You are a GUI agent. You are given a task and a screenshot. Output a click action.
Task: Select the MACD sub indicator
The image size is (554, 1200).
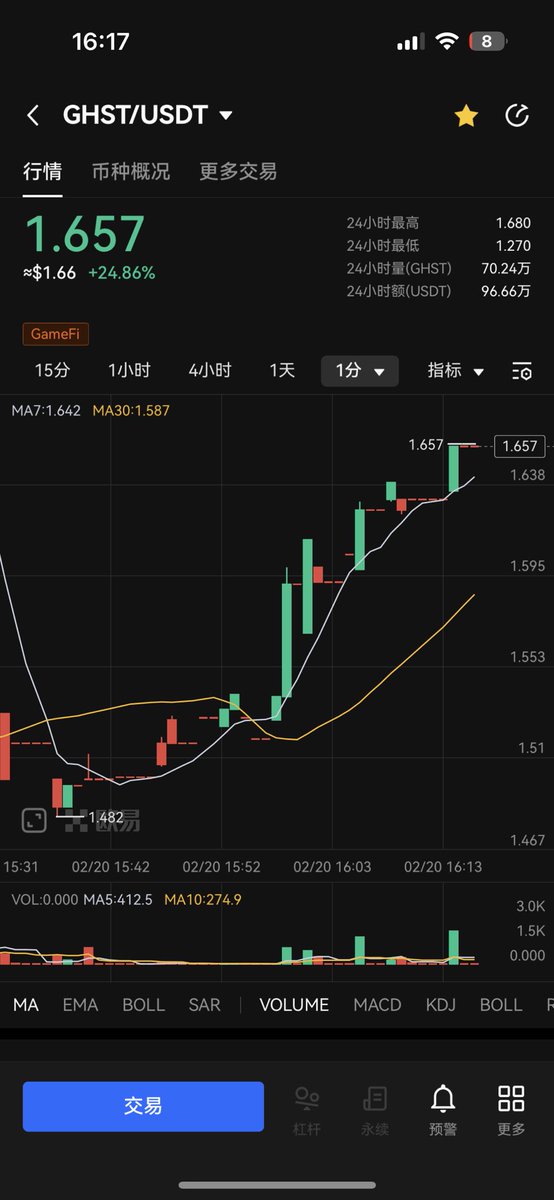[x=377, y=1005]
